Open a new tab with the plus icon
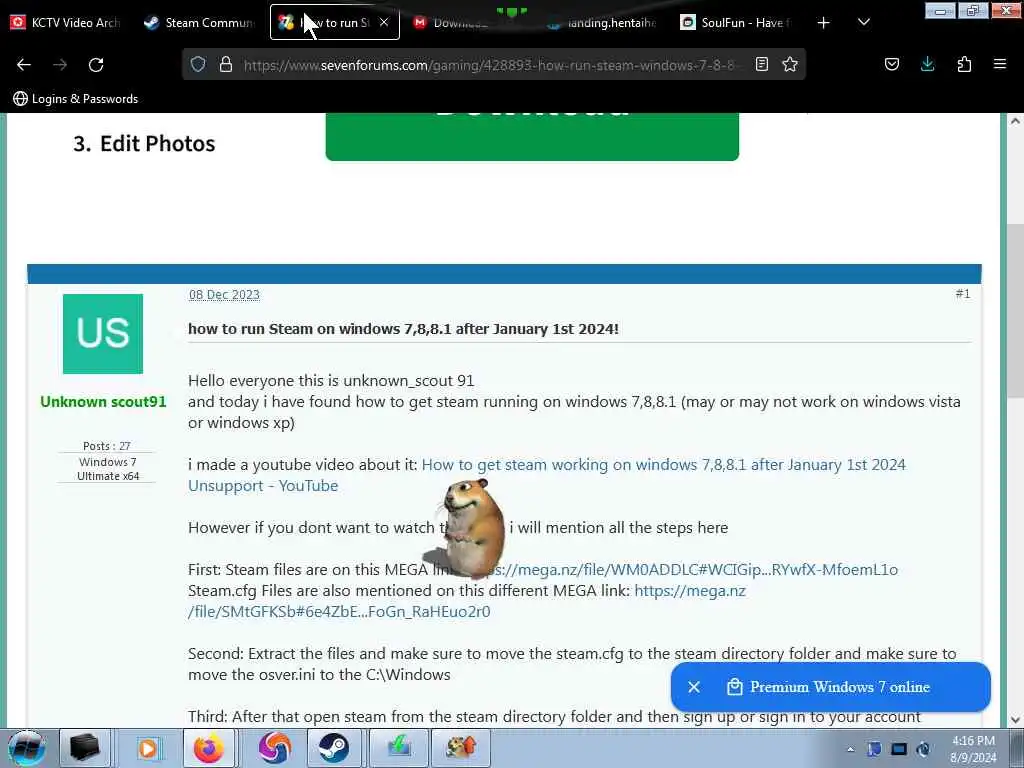This screenshot has width=1024, height=768. (824, 23)
